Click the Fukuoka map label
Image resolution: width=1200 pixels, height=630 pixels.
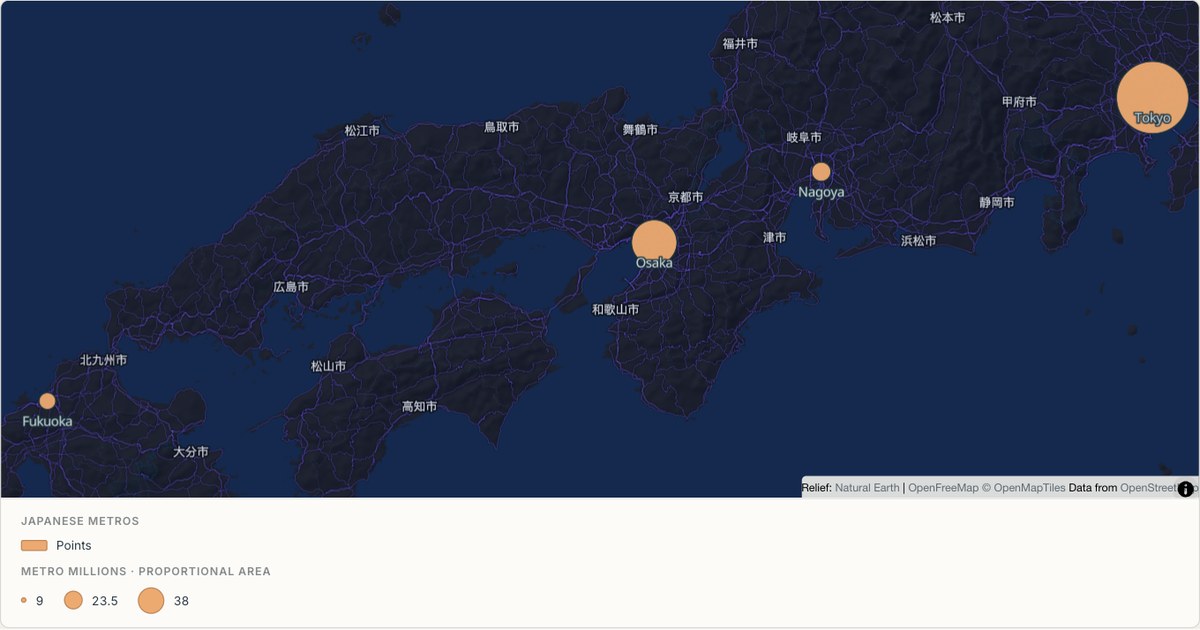coord(47,421)
